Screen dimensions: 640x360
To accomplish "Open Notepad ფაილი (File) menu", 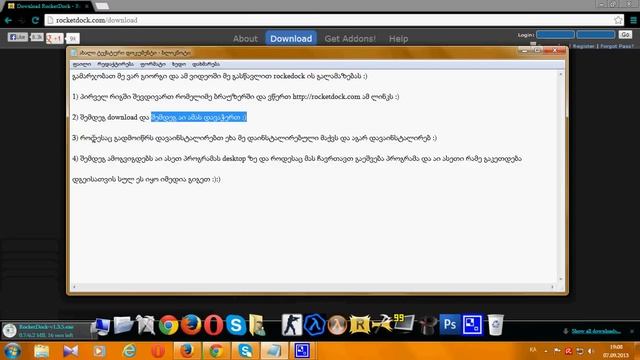I will 82,64.
